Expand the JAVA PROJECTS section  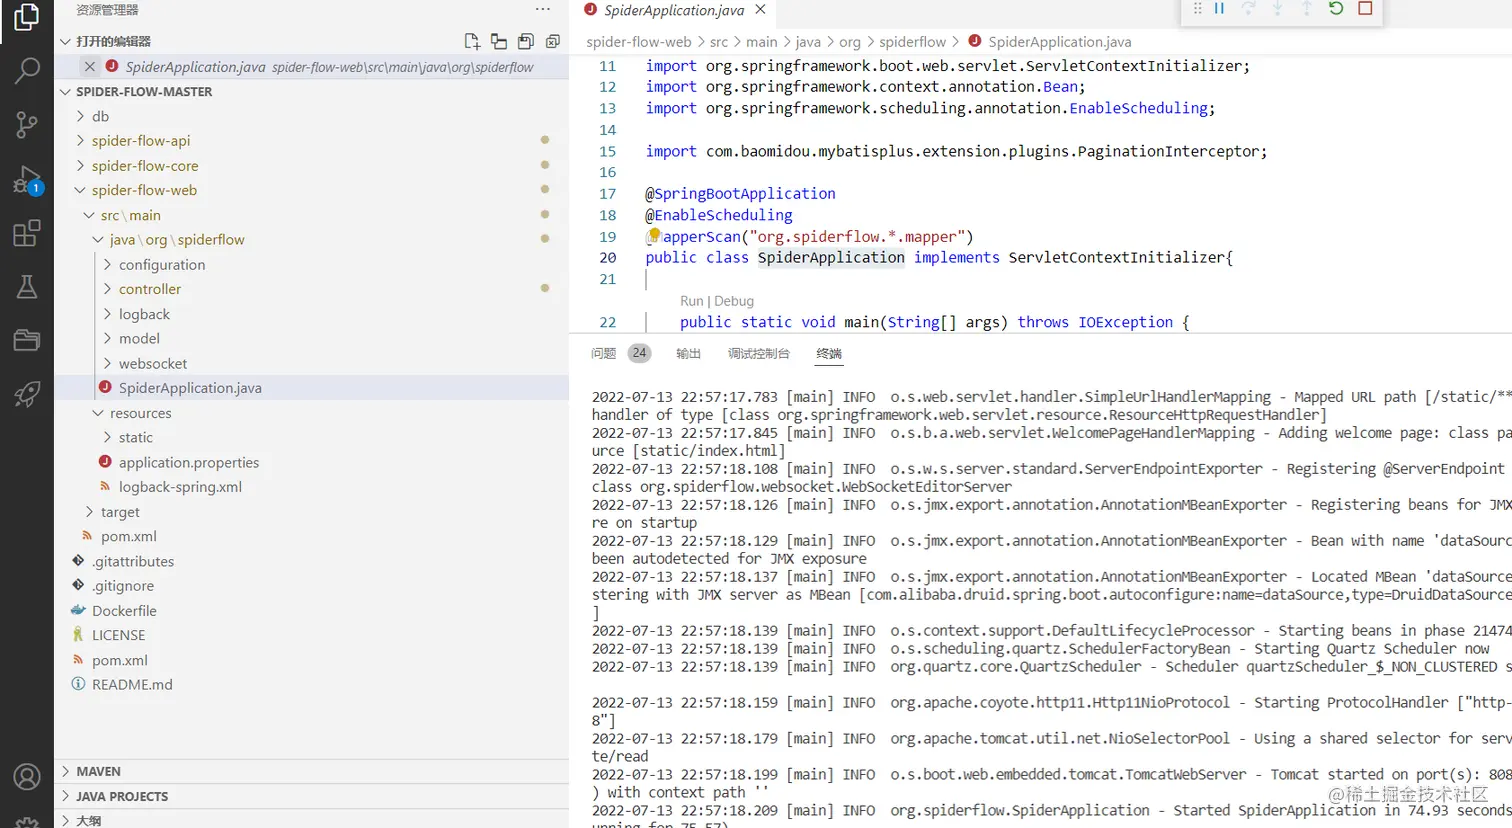point(66,796)
